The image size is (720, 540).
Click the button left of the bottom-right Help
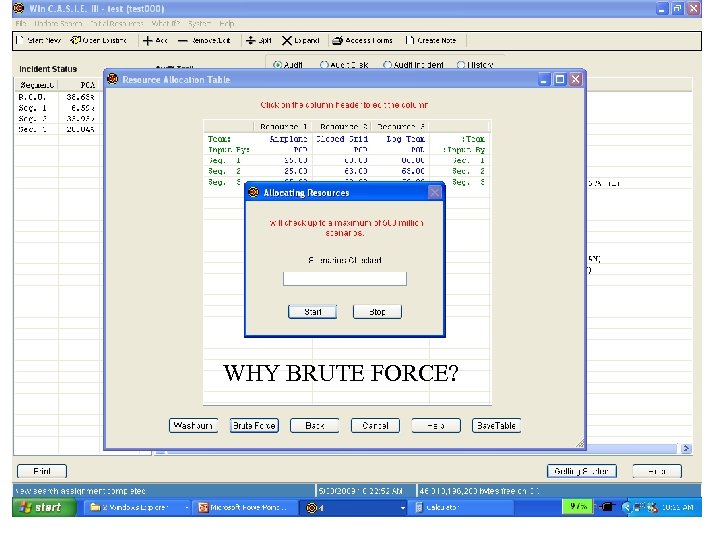point(581,471)
